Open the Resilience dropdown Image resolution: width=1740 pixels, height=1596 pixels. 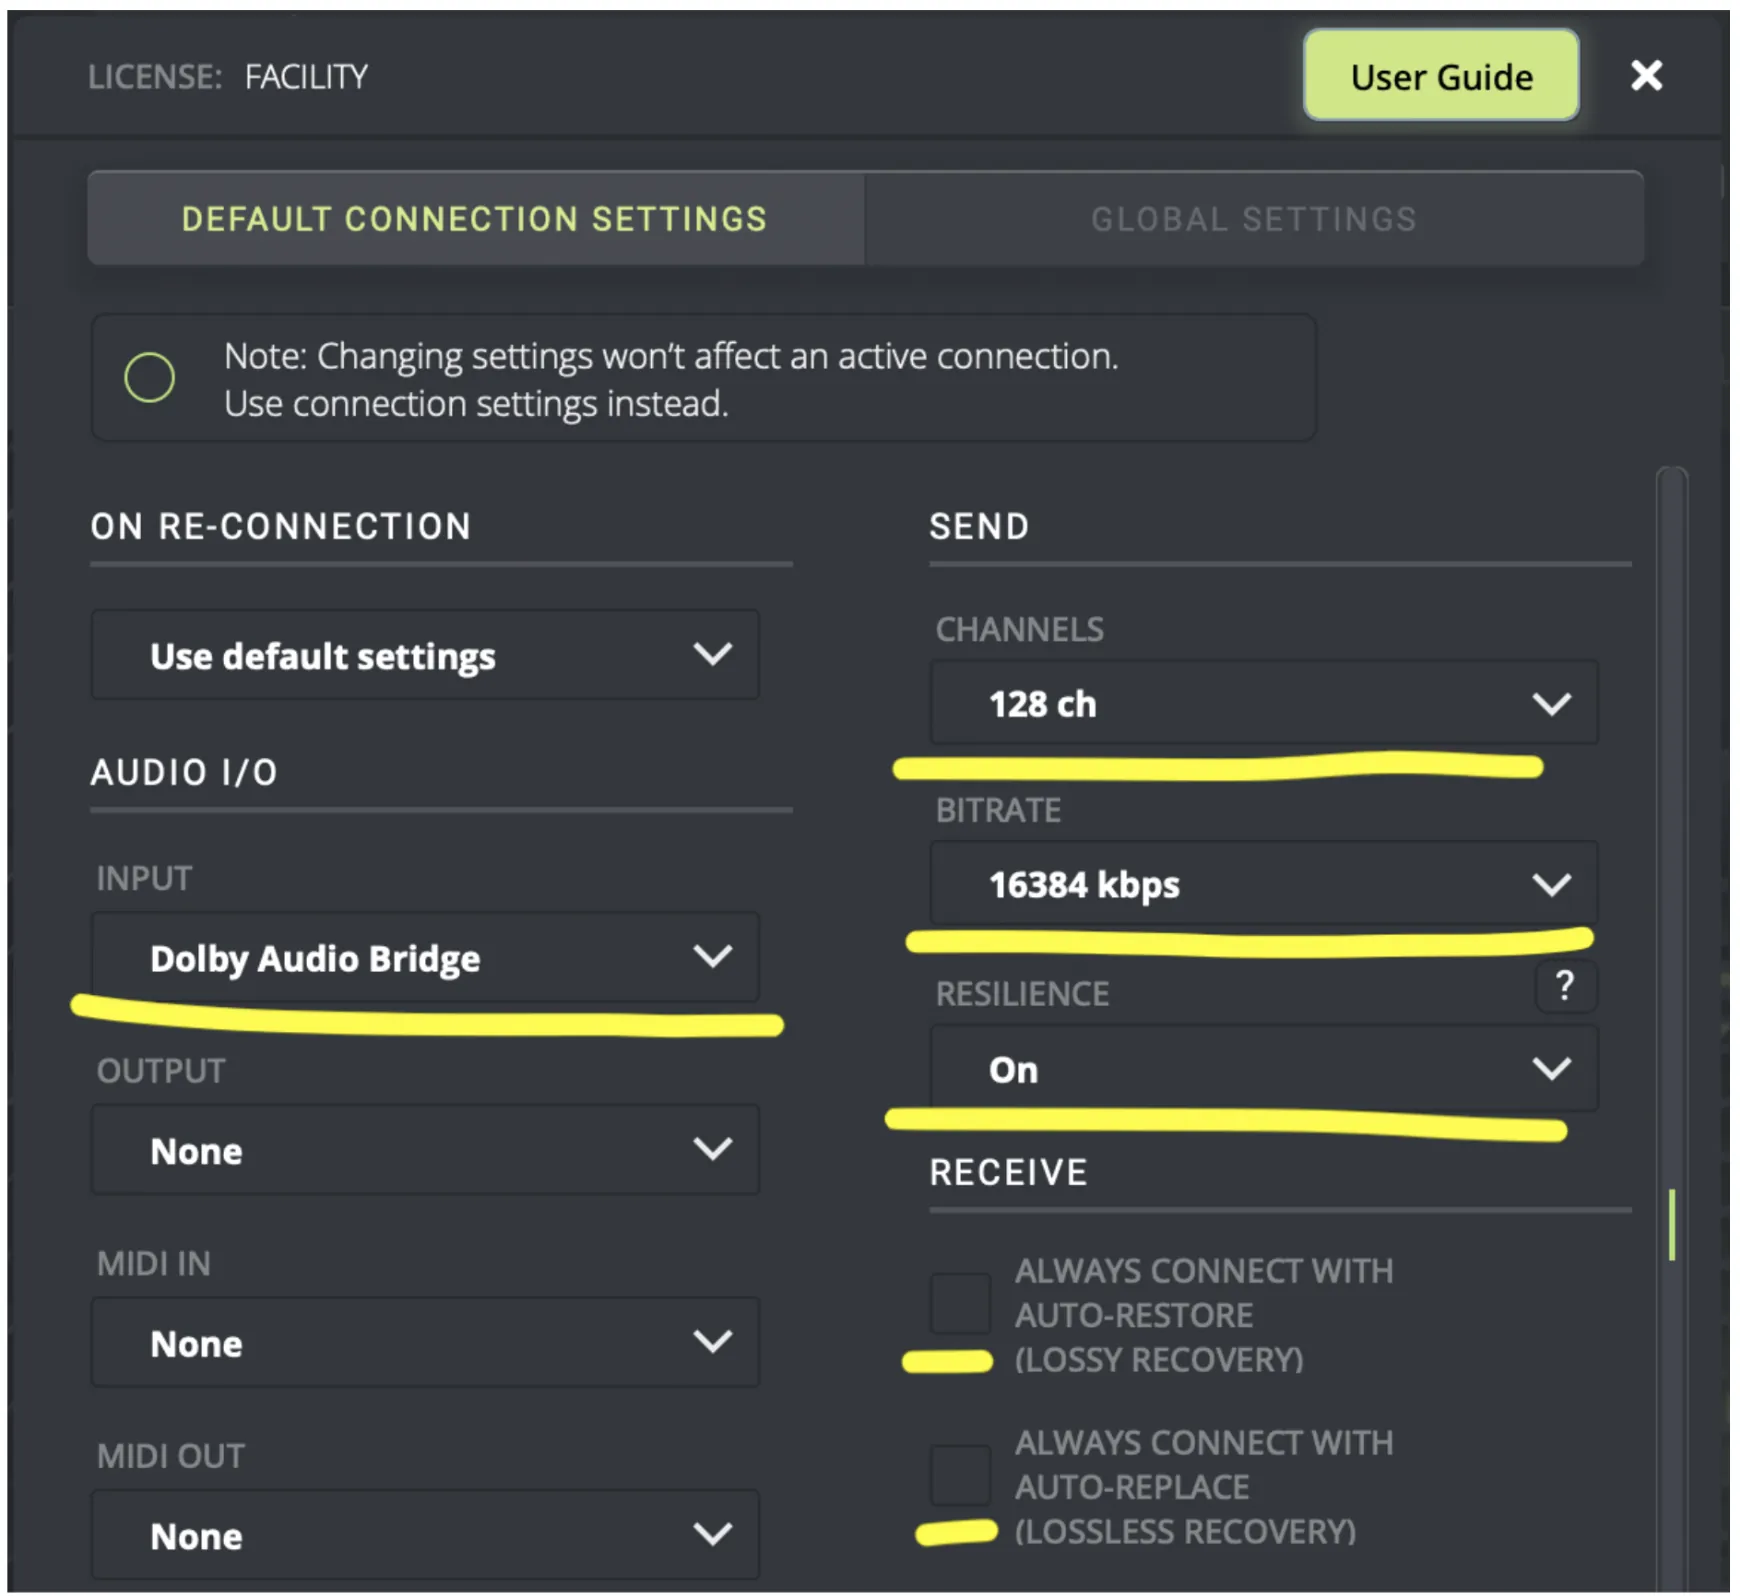(x=1264, y=1069)
